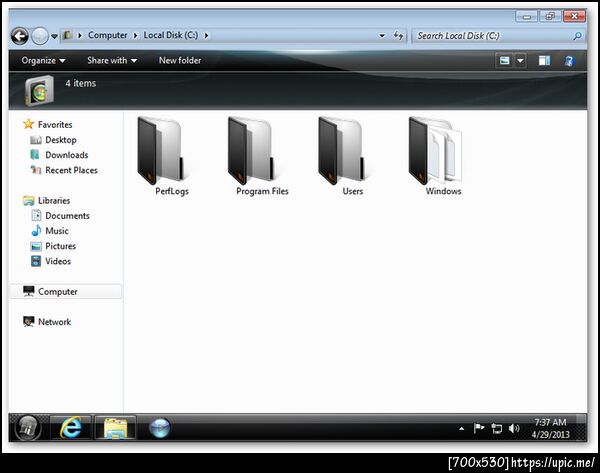Click the PerfLogs folder name label

pyautogui.click(x=172, y=191)
